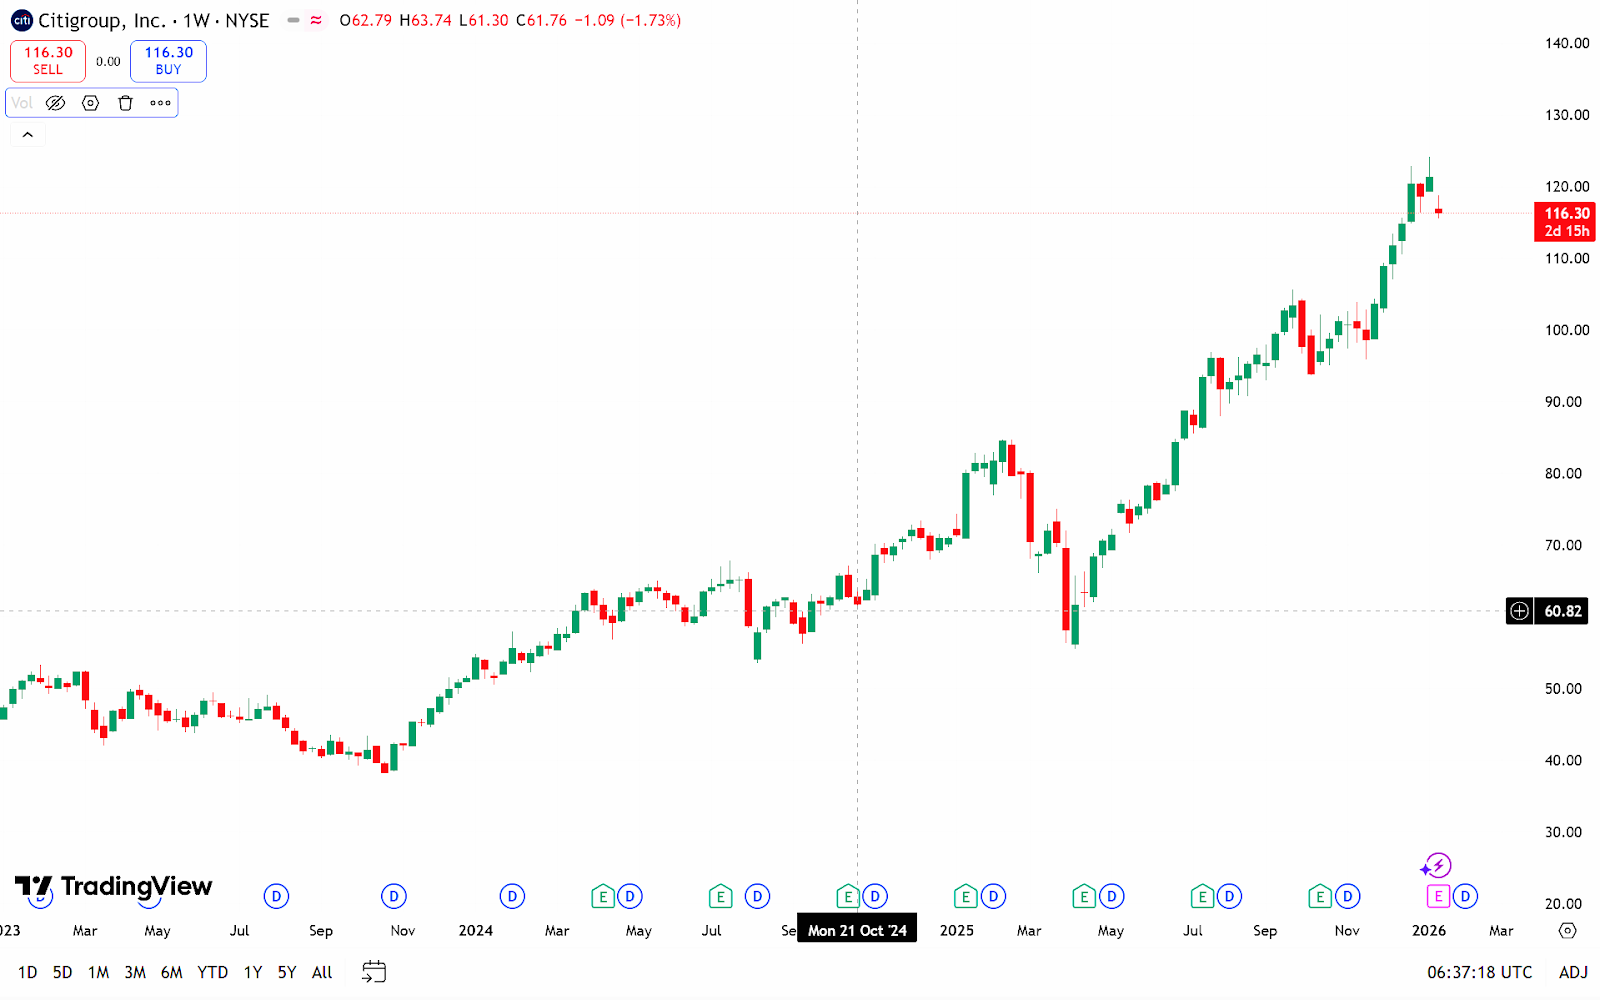The width and height of the screenshot is (1600, 1000).
Task: Click the SELL 116.30 button
Action: (x=48, y=61)
